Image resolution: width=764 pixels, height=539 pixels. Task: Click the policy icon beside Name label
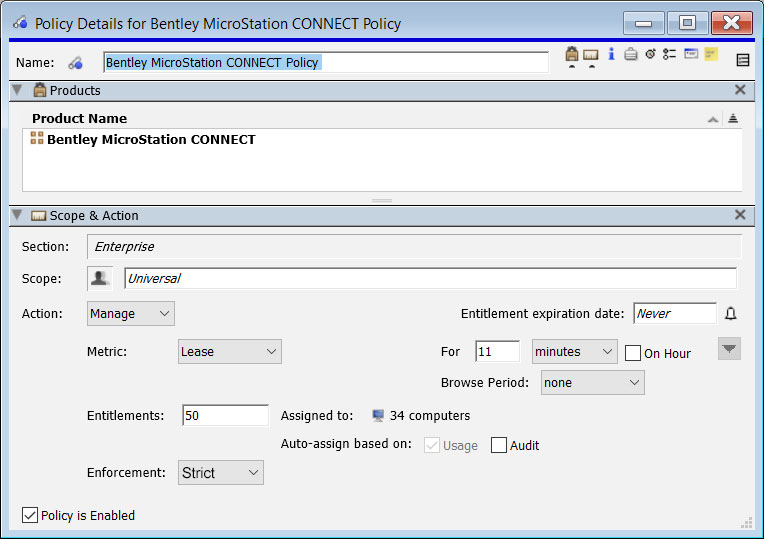click(76, 63)
